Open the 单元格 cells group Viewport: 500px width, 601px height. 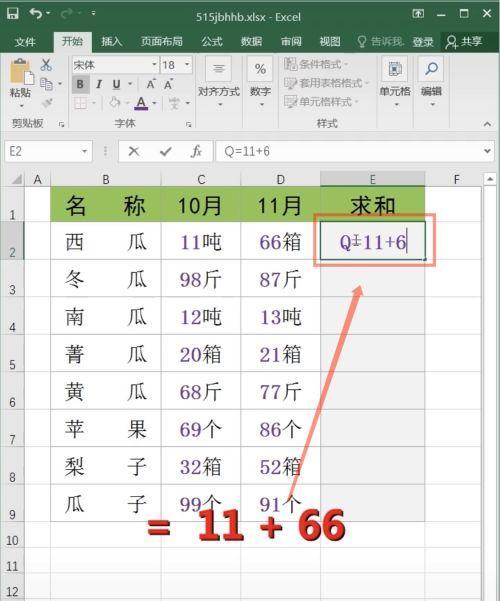click(x=395, y=81)
